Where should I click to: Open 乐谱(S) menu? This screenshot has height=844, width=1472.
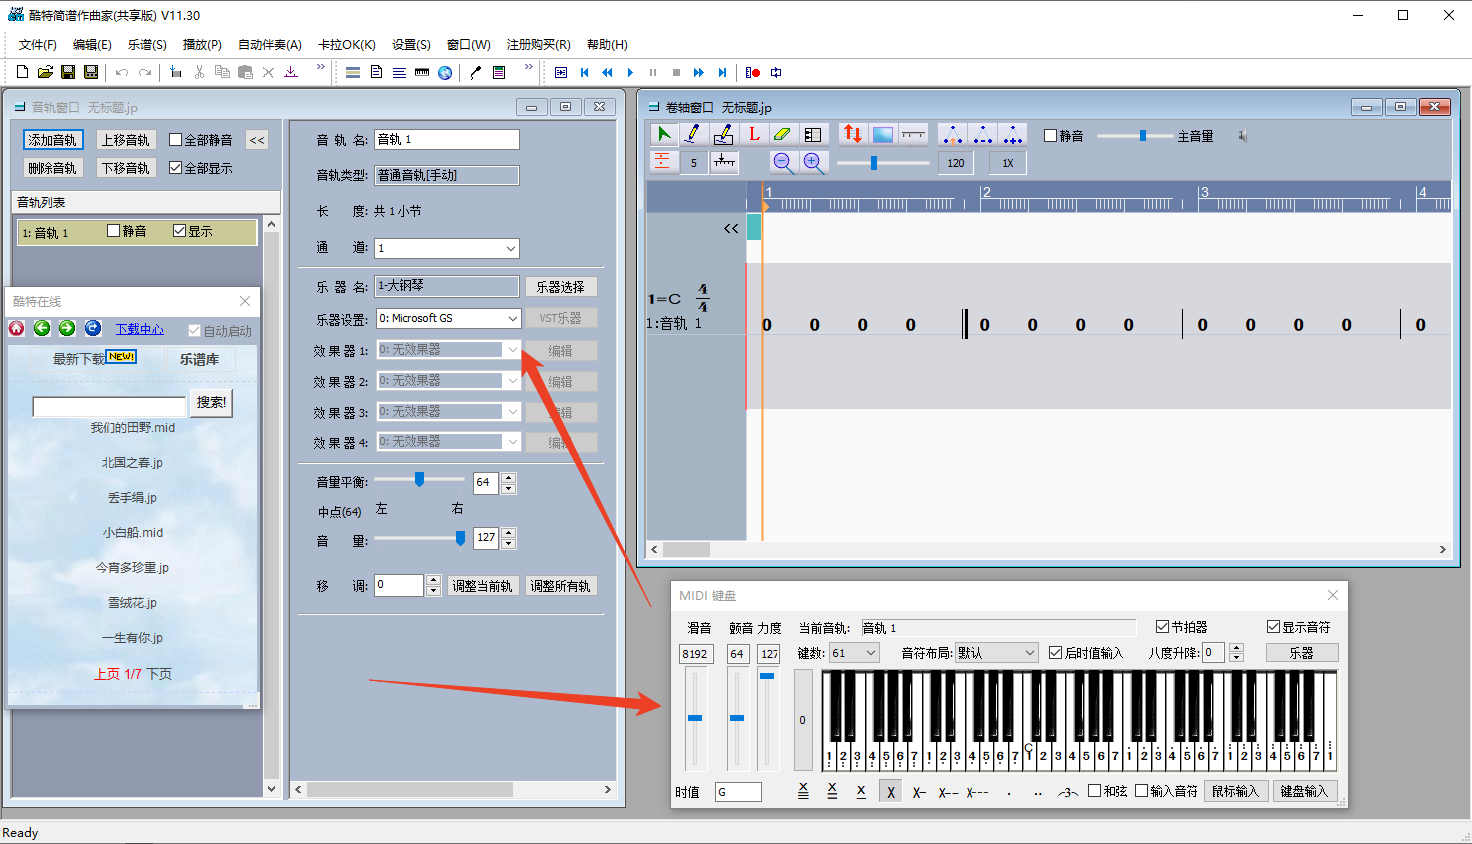pyautogui.click(x=147, y=44)
